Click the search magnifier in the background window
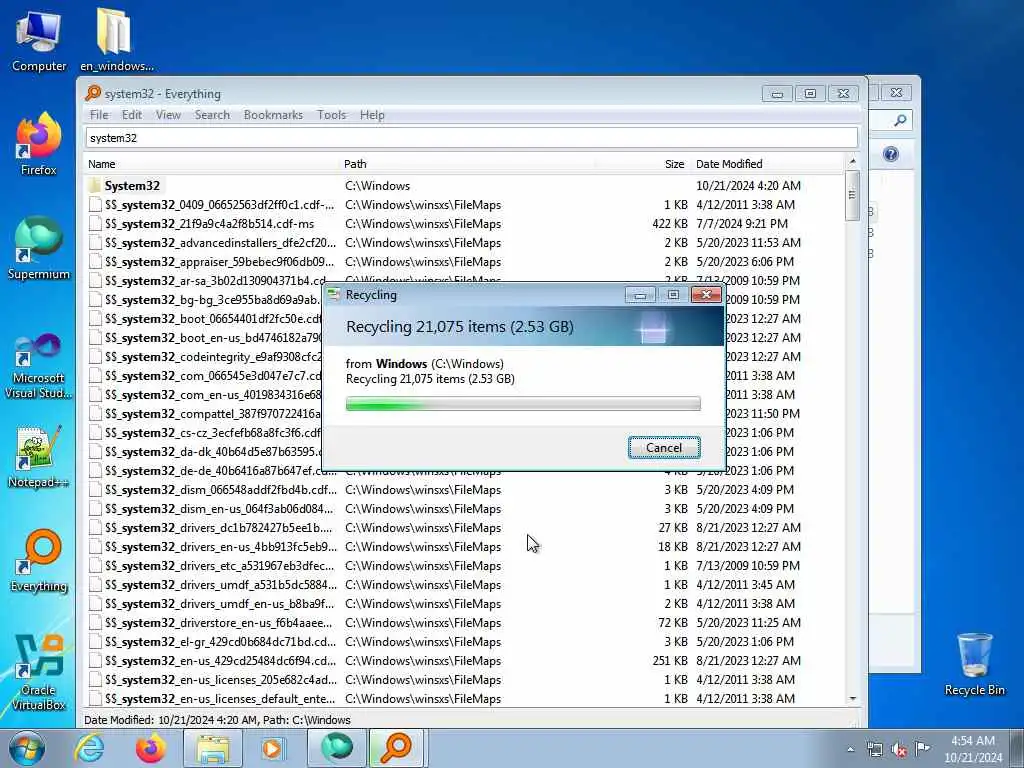The width and height of the screenshot is (1024, 768). (900, 120)
